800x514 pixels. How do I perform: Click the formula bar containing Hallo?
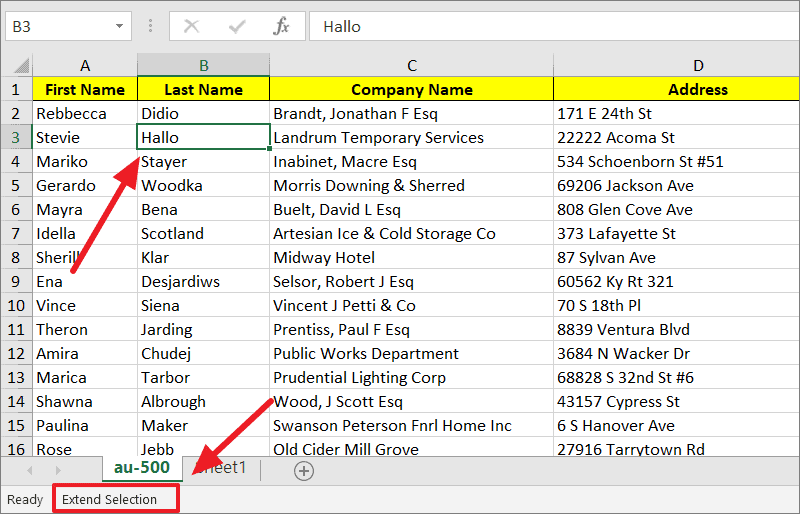pyautogui.click(x=554, y=26)
